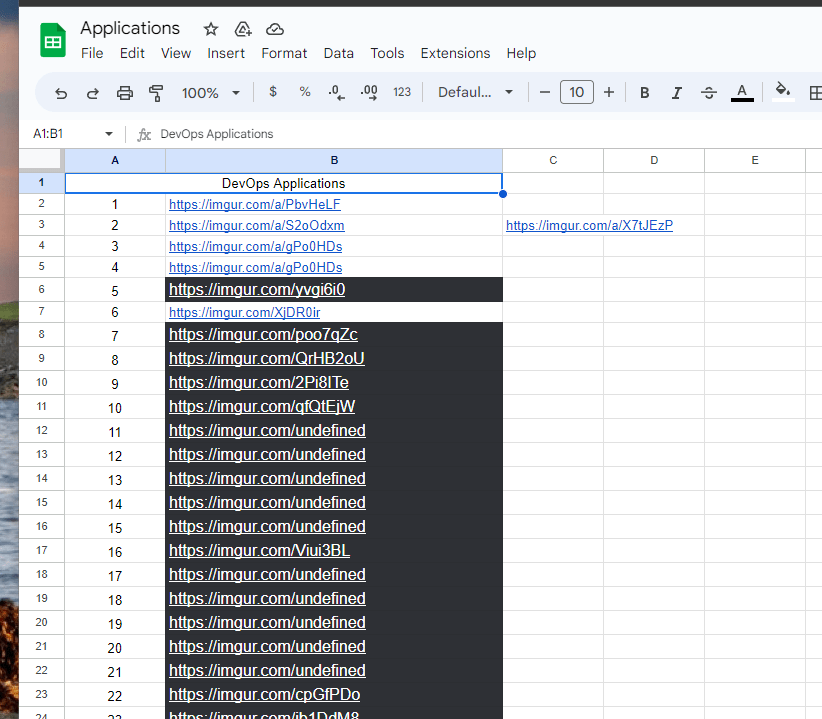Open the Help menu
The height and width of the screenshot is (719, 822).
(521, 53)
